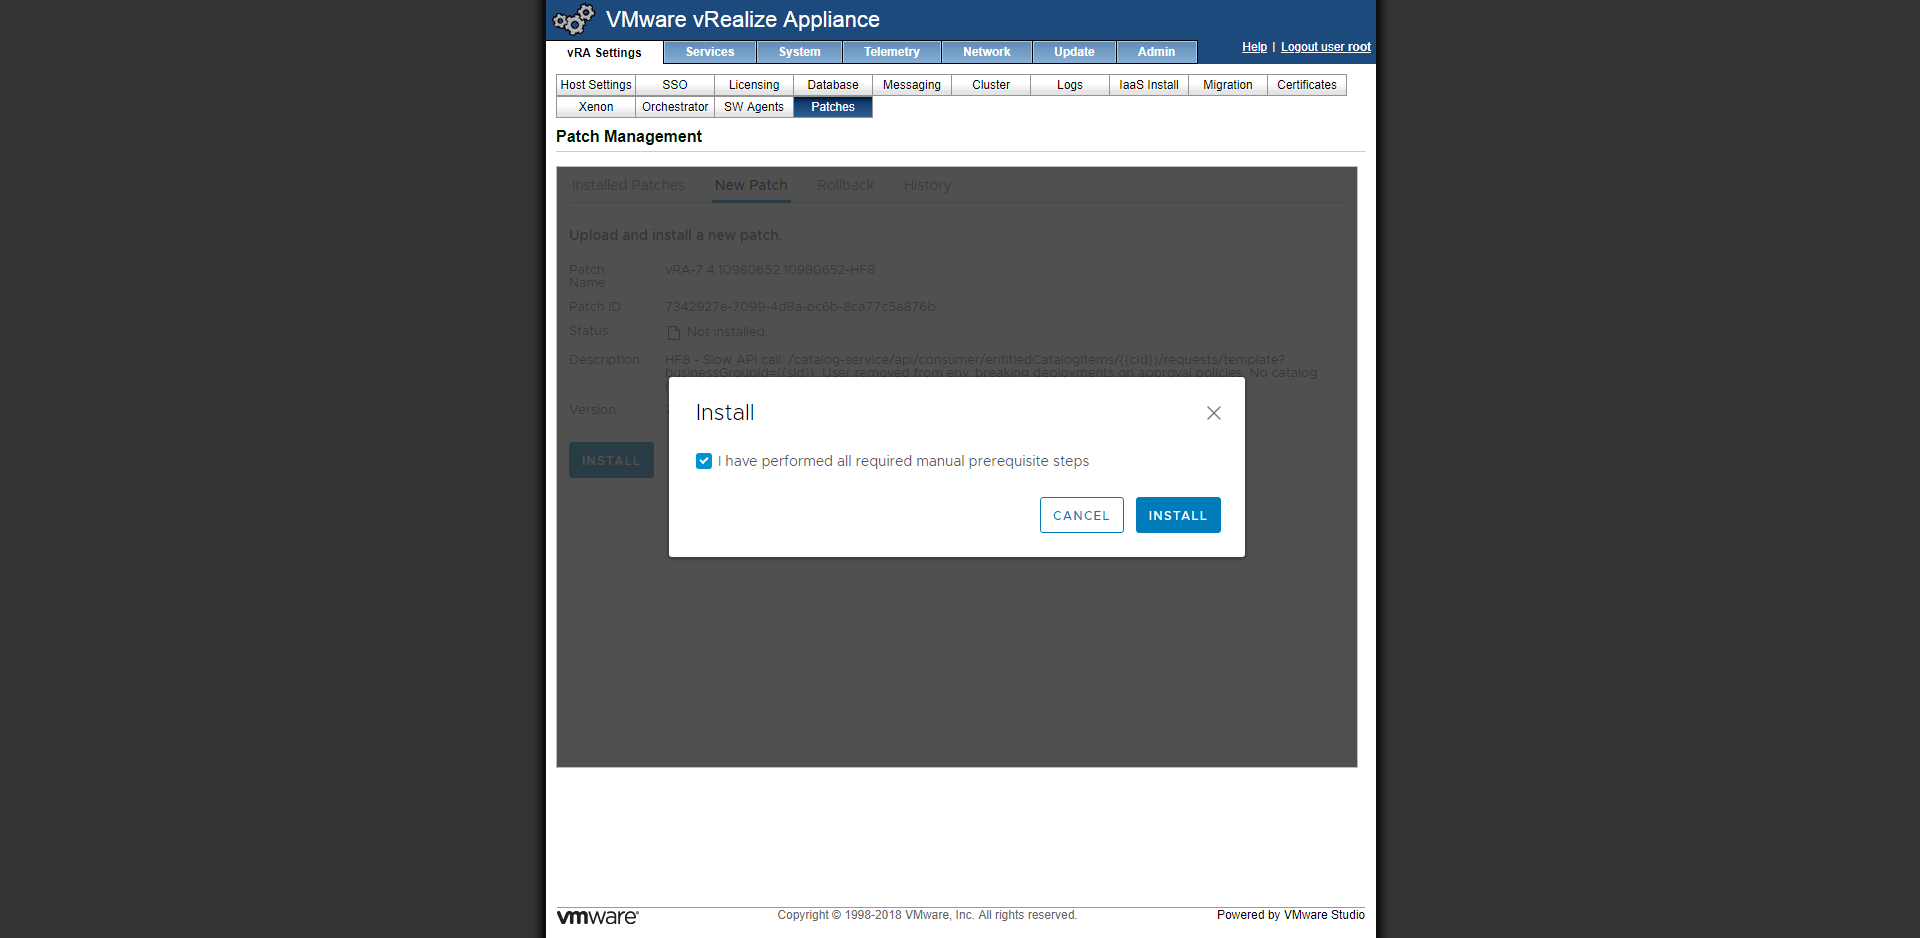Image resolution: width=1920 pixels, height=938 pixels.
Task: Click Logout user root link
Action: (x=1326, y=47)
